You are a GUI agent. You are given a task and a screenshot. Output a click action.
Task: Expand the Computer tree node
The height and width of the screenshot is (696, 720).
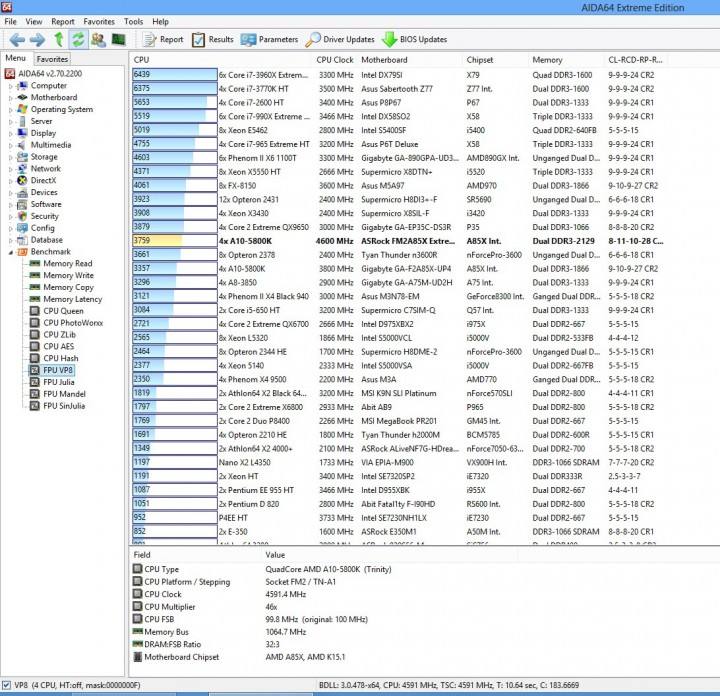tap(11, 86)
